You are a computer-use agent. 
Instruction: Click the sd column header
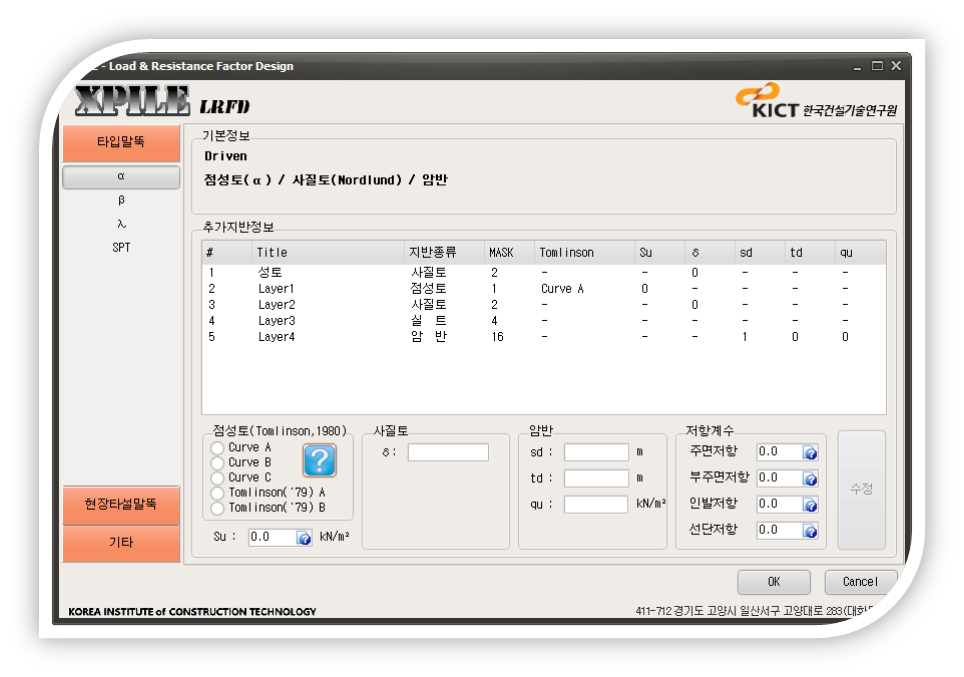(761, 253)
